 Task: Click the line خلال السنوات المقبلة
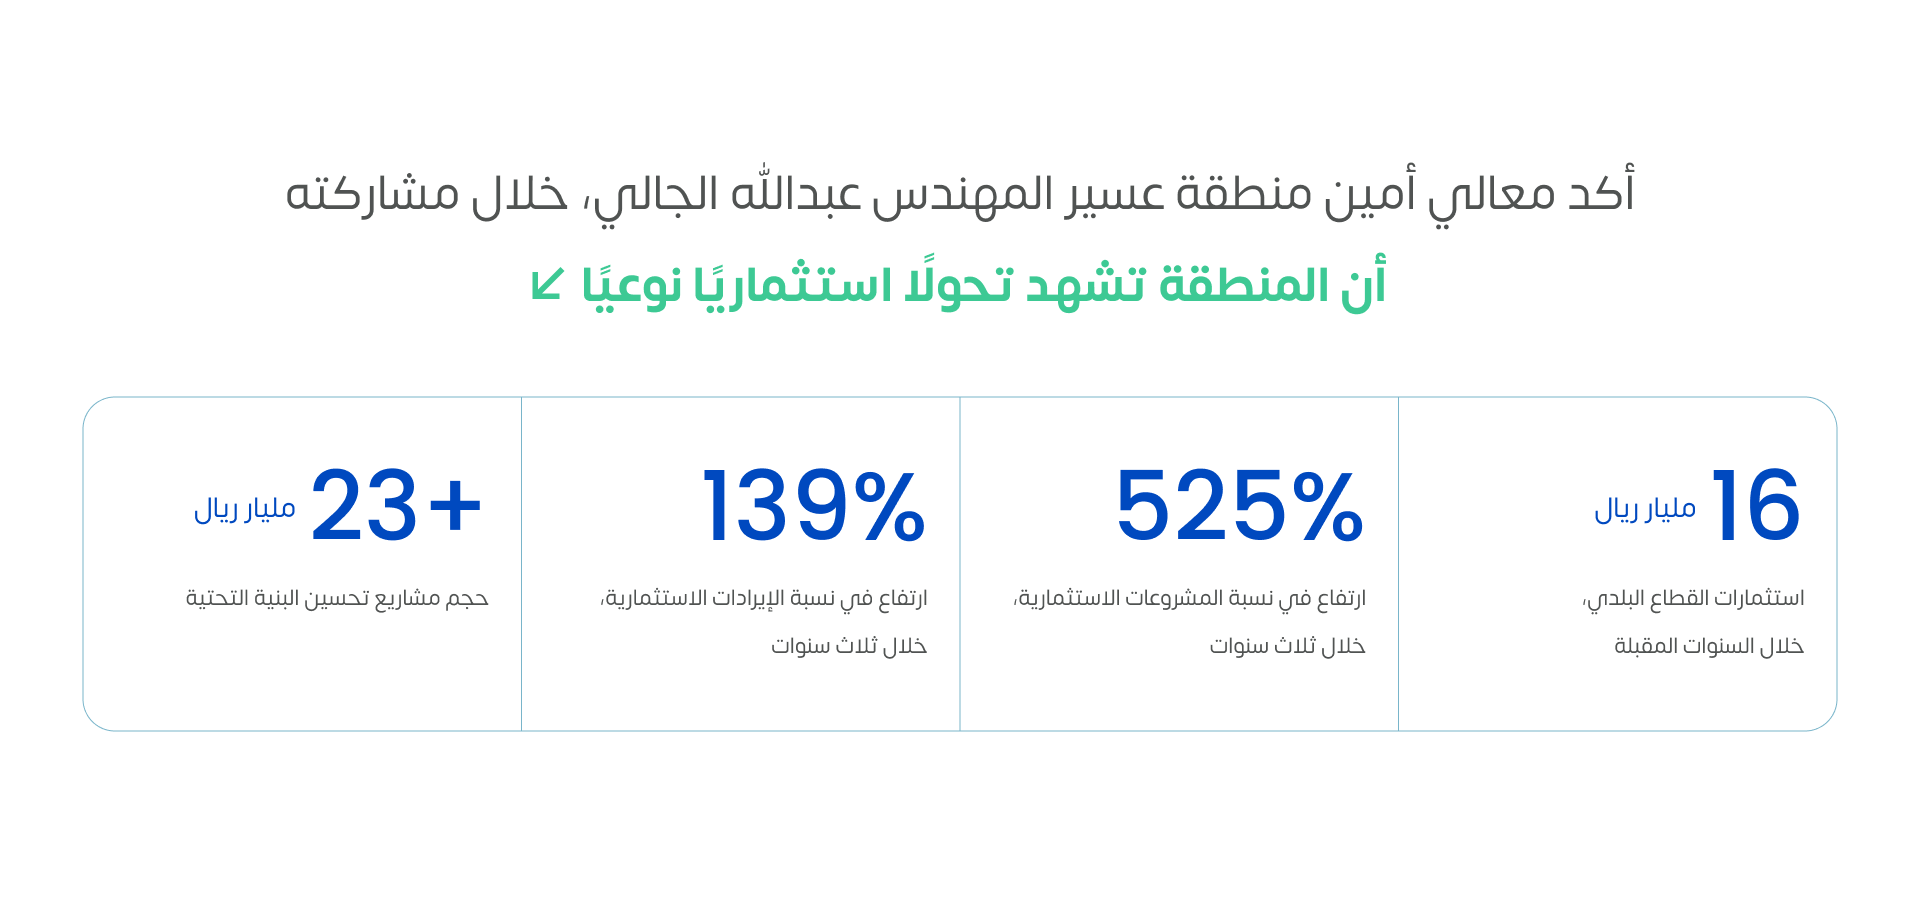(1708, 646)
